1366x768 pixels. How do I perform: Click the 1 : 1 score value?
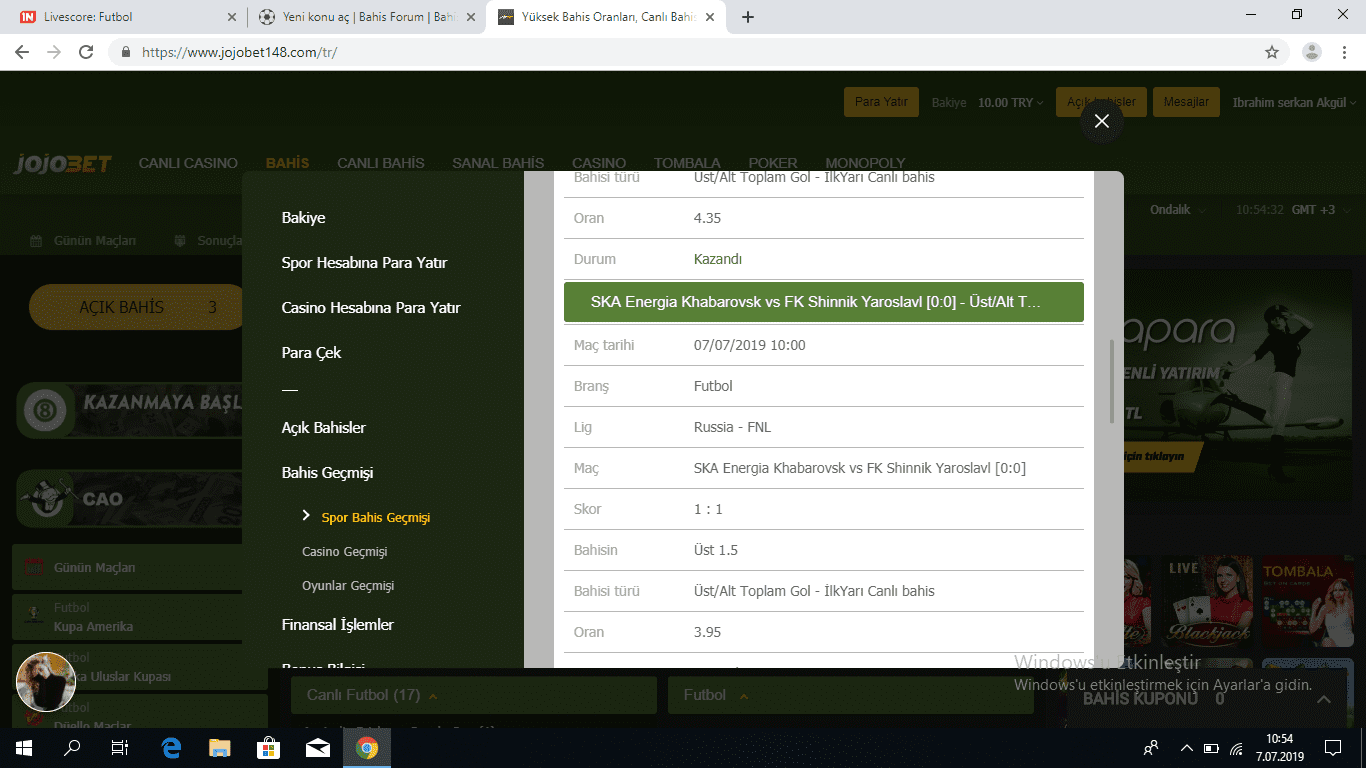click(708, 509)
